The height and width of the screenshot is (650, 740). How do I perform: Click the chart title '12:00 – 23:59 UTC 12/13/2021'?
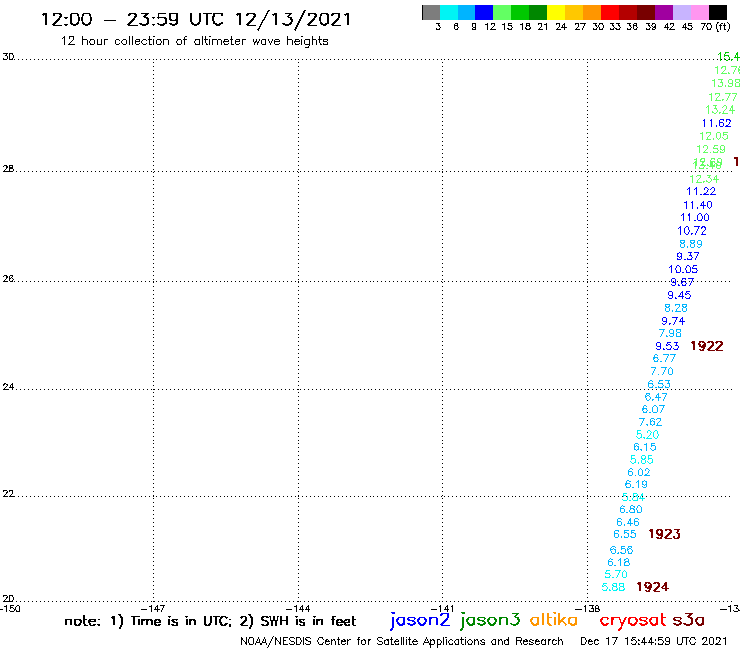(196, 19)
